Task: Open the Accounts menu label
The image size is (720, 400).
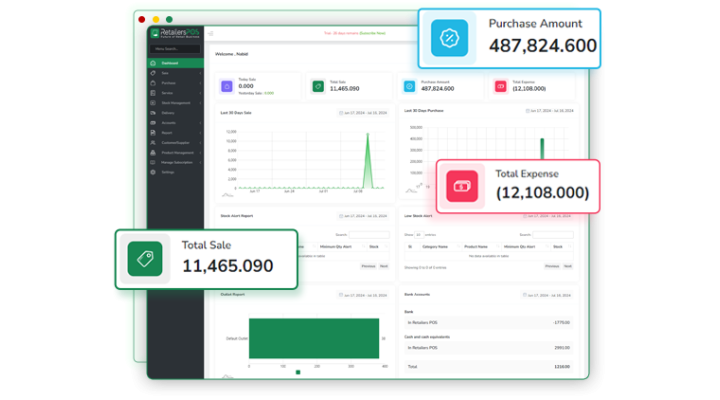Action: 169,123
